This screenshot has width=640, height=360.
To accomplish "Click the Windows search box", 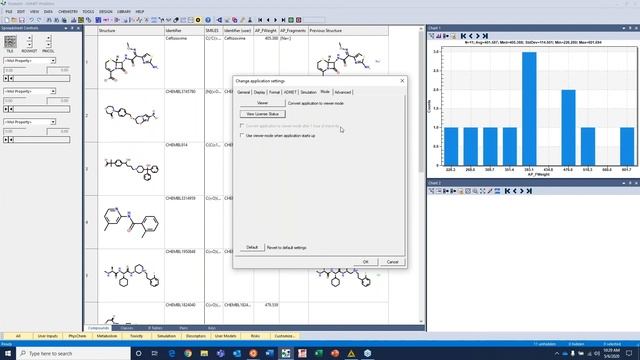I will (73, 353).
